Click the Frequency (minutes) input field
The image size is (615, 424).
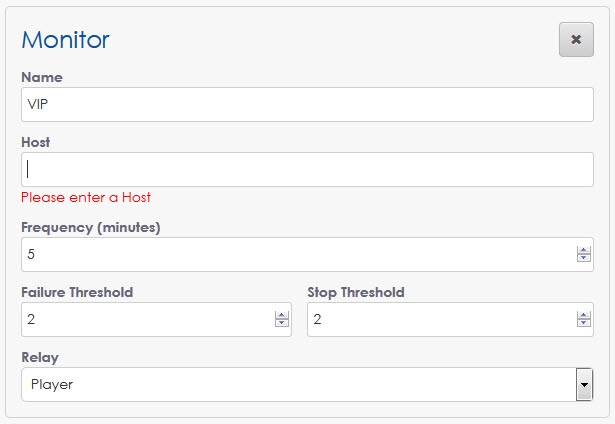[x=290, y=254]
